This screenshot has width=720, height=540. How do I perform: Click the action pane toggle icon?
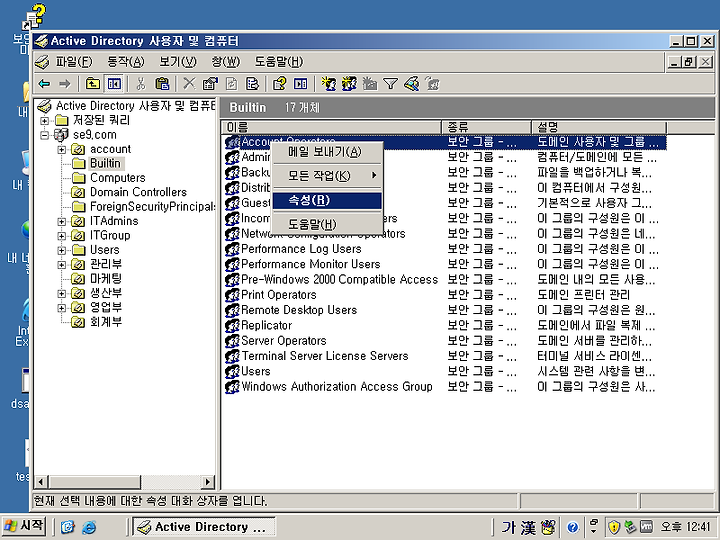pyautogui.click(x=300, y=84)
